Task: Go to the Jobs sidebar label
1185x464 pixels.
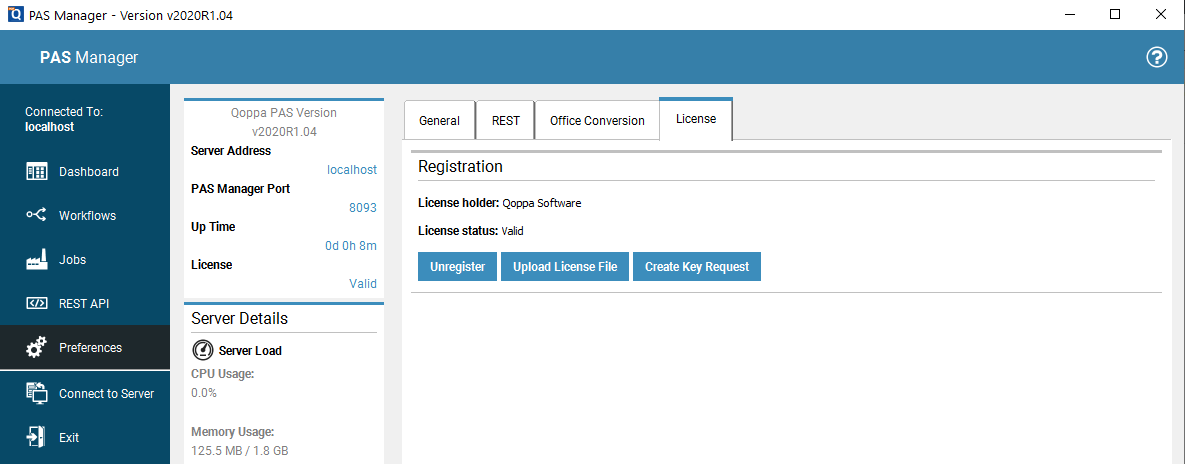Action: [x=73, y=260]
